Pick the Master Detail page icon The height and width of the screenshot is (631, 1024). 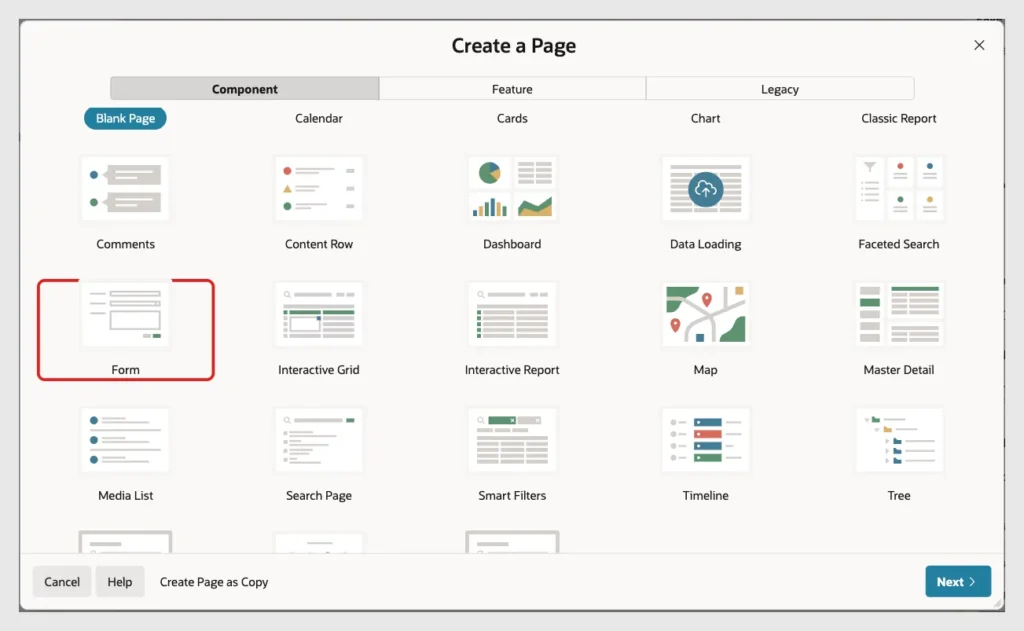[x=899, y=314]
